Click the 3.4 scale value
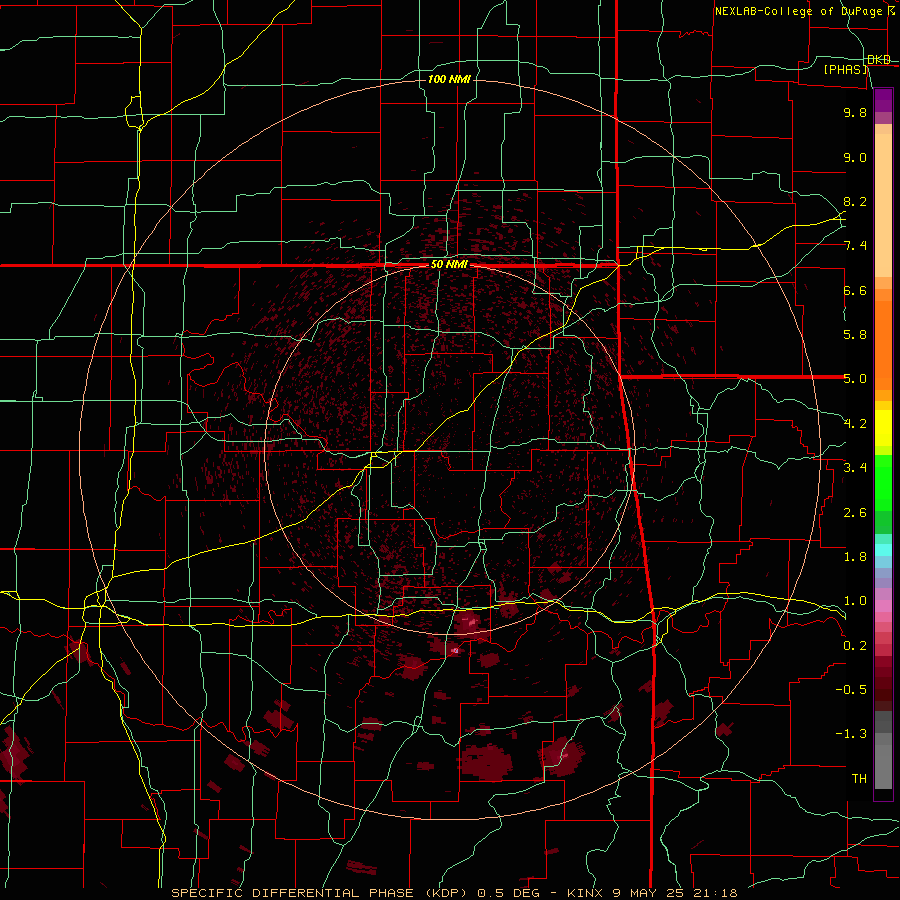900x900 pixels. (855, 468)
